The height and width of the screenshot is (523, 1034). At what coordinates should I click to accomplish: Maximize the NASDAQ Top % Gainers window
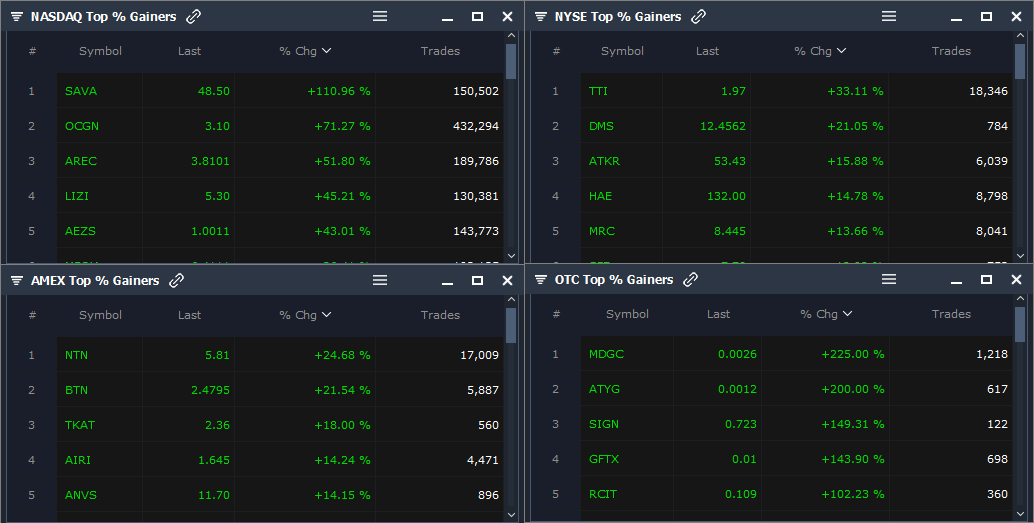pyautogui.click(x=477, y=16)
